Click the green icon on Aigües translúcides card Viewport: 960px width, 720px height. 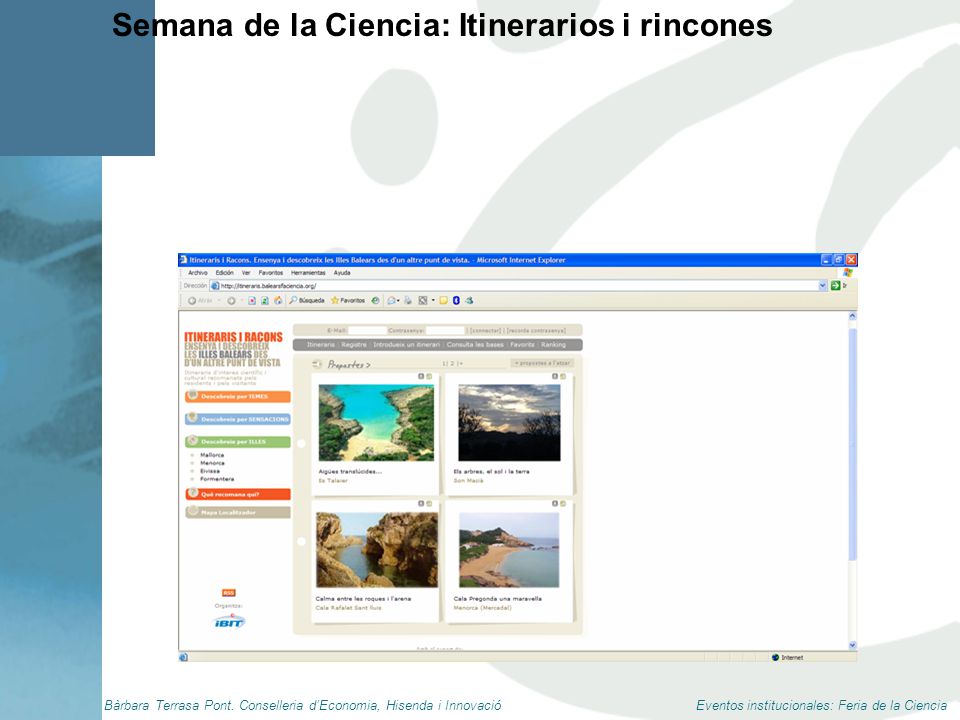[429, 377]
